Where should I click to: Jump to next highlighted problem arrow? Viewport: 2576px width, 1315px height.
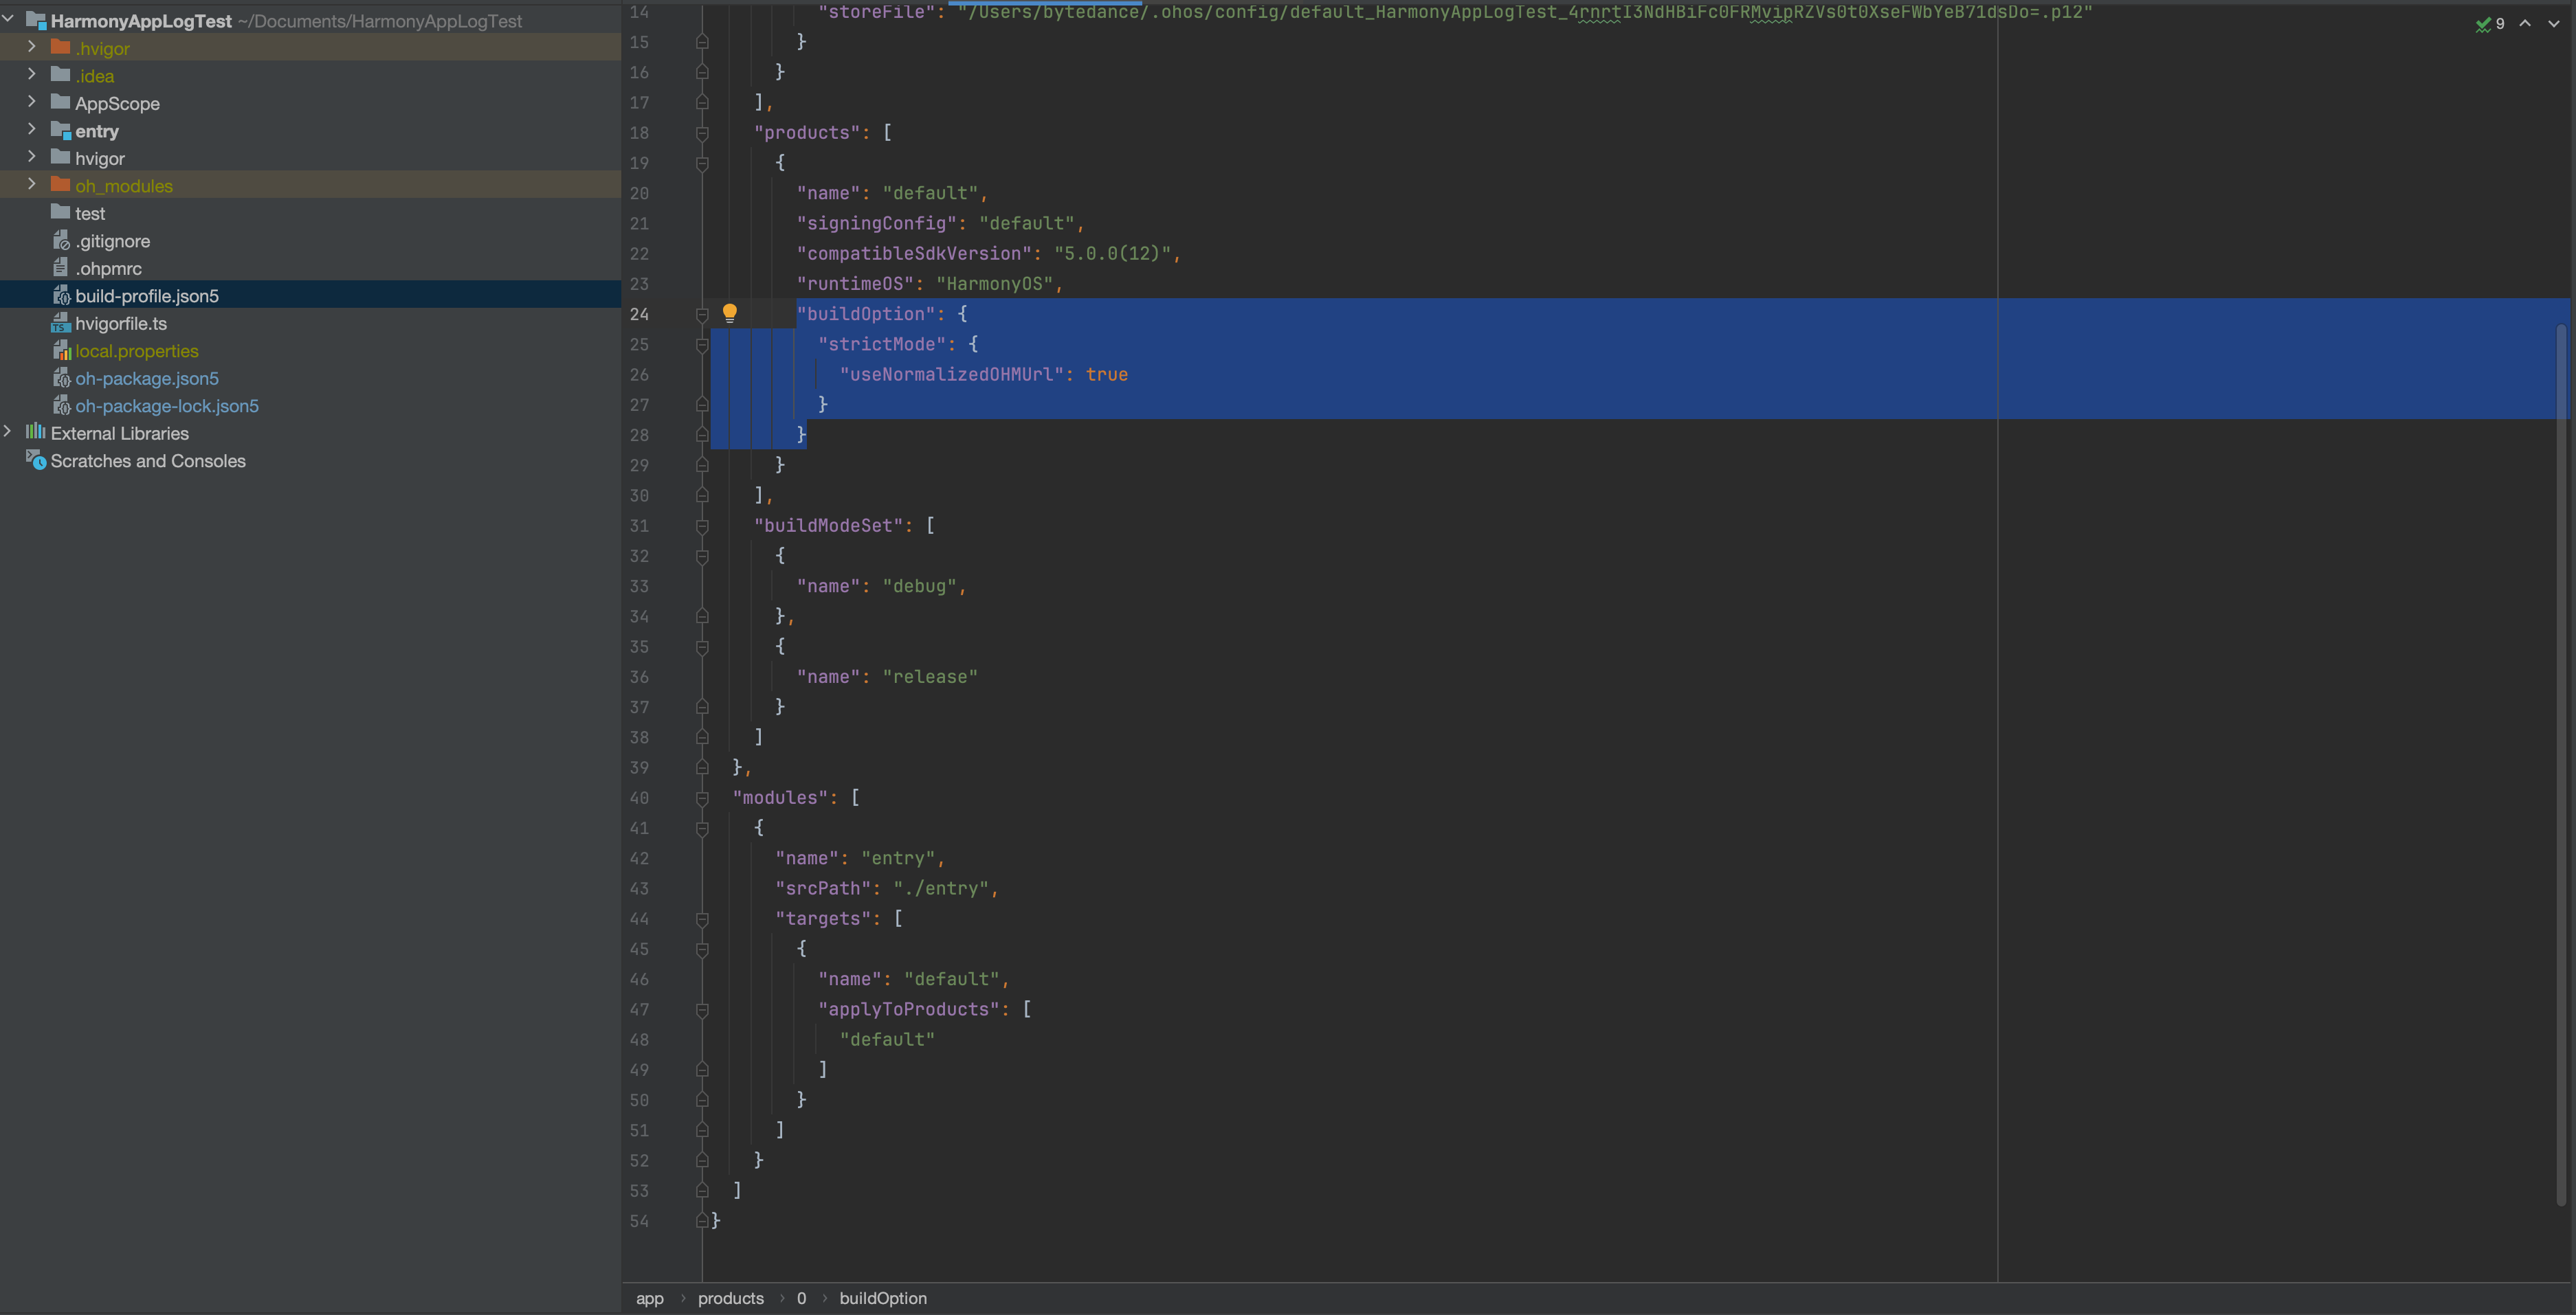[2554, 23]
